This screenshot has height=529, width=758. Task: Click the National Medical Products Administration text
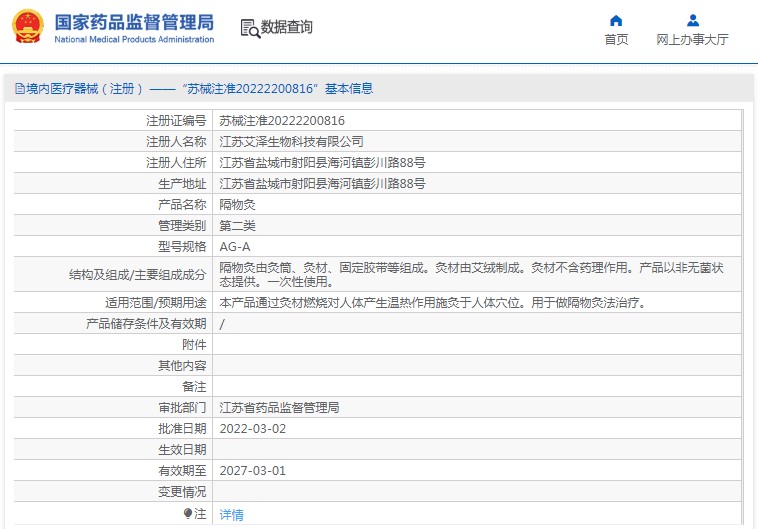(134, 40)
